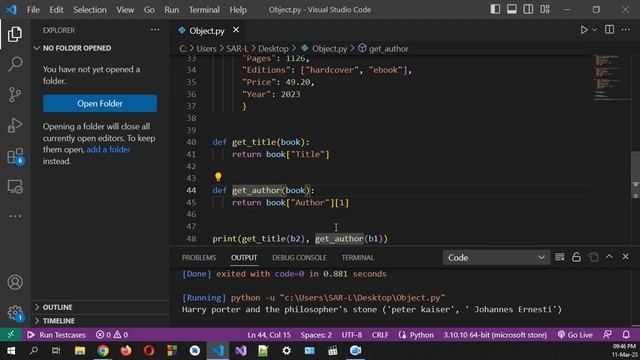
Task: Click Desktop in the breadcrumb path
Action: tap(273, 49)
